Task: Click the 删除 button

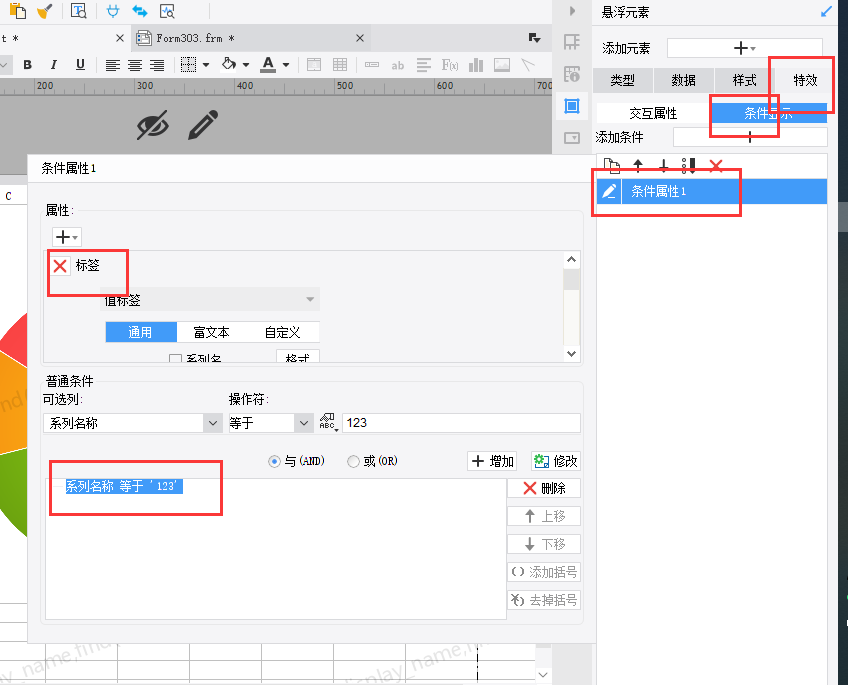Action: point(544,488)
